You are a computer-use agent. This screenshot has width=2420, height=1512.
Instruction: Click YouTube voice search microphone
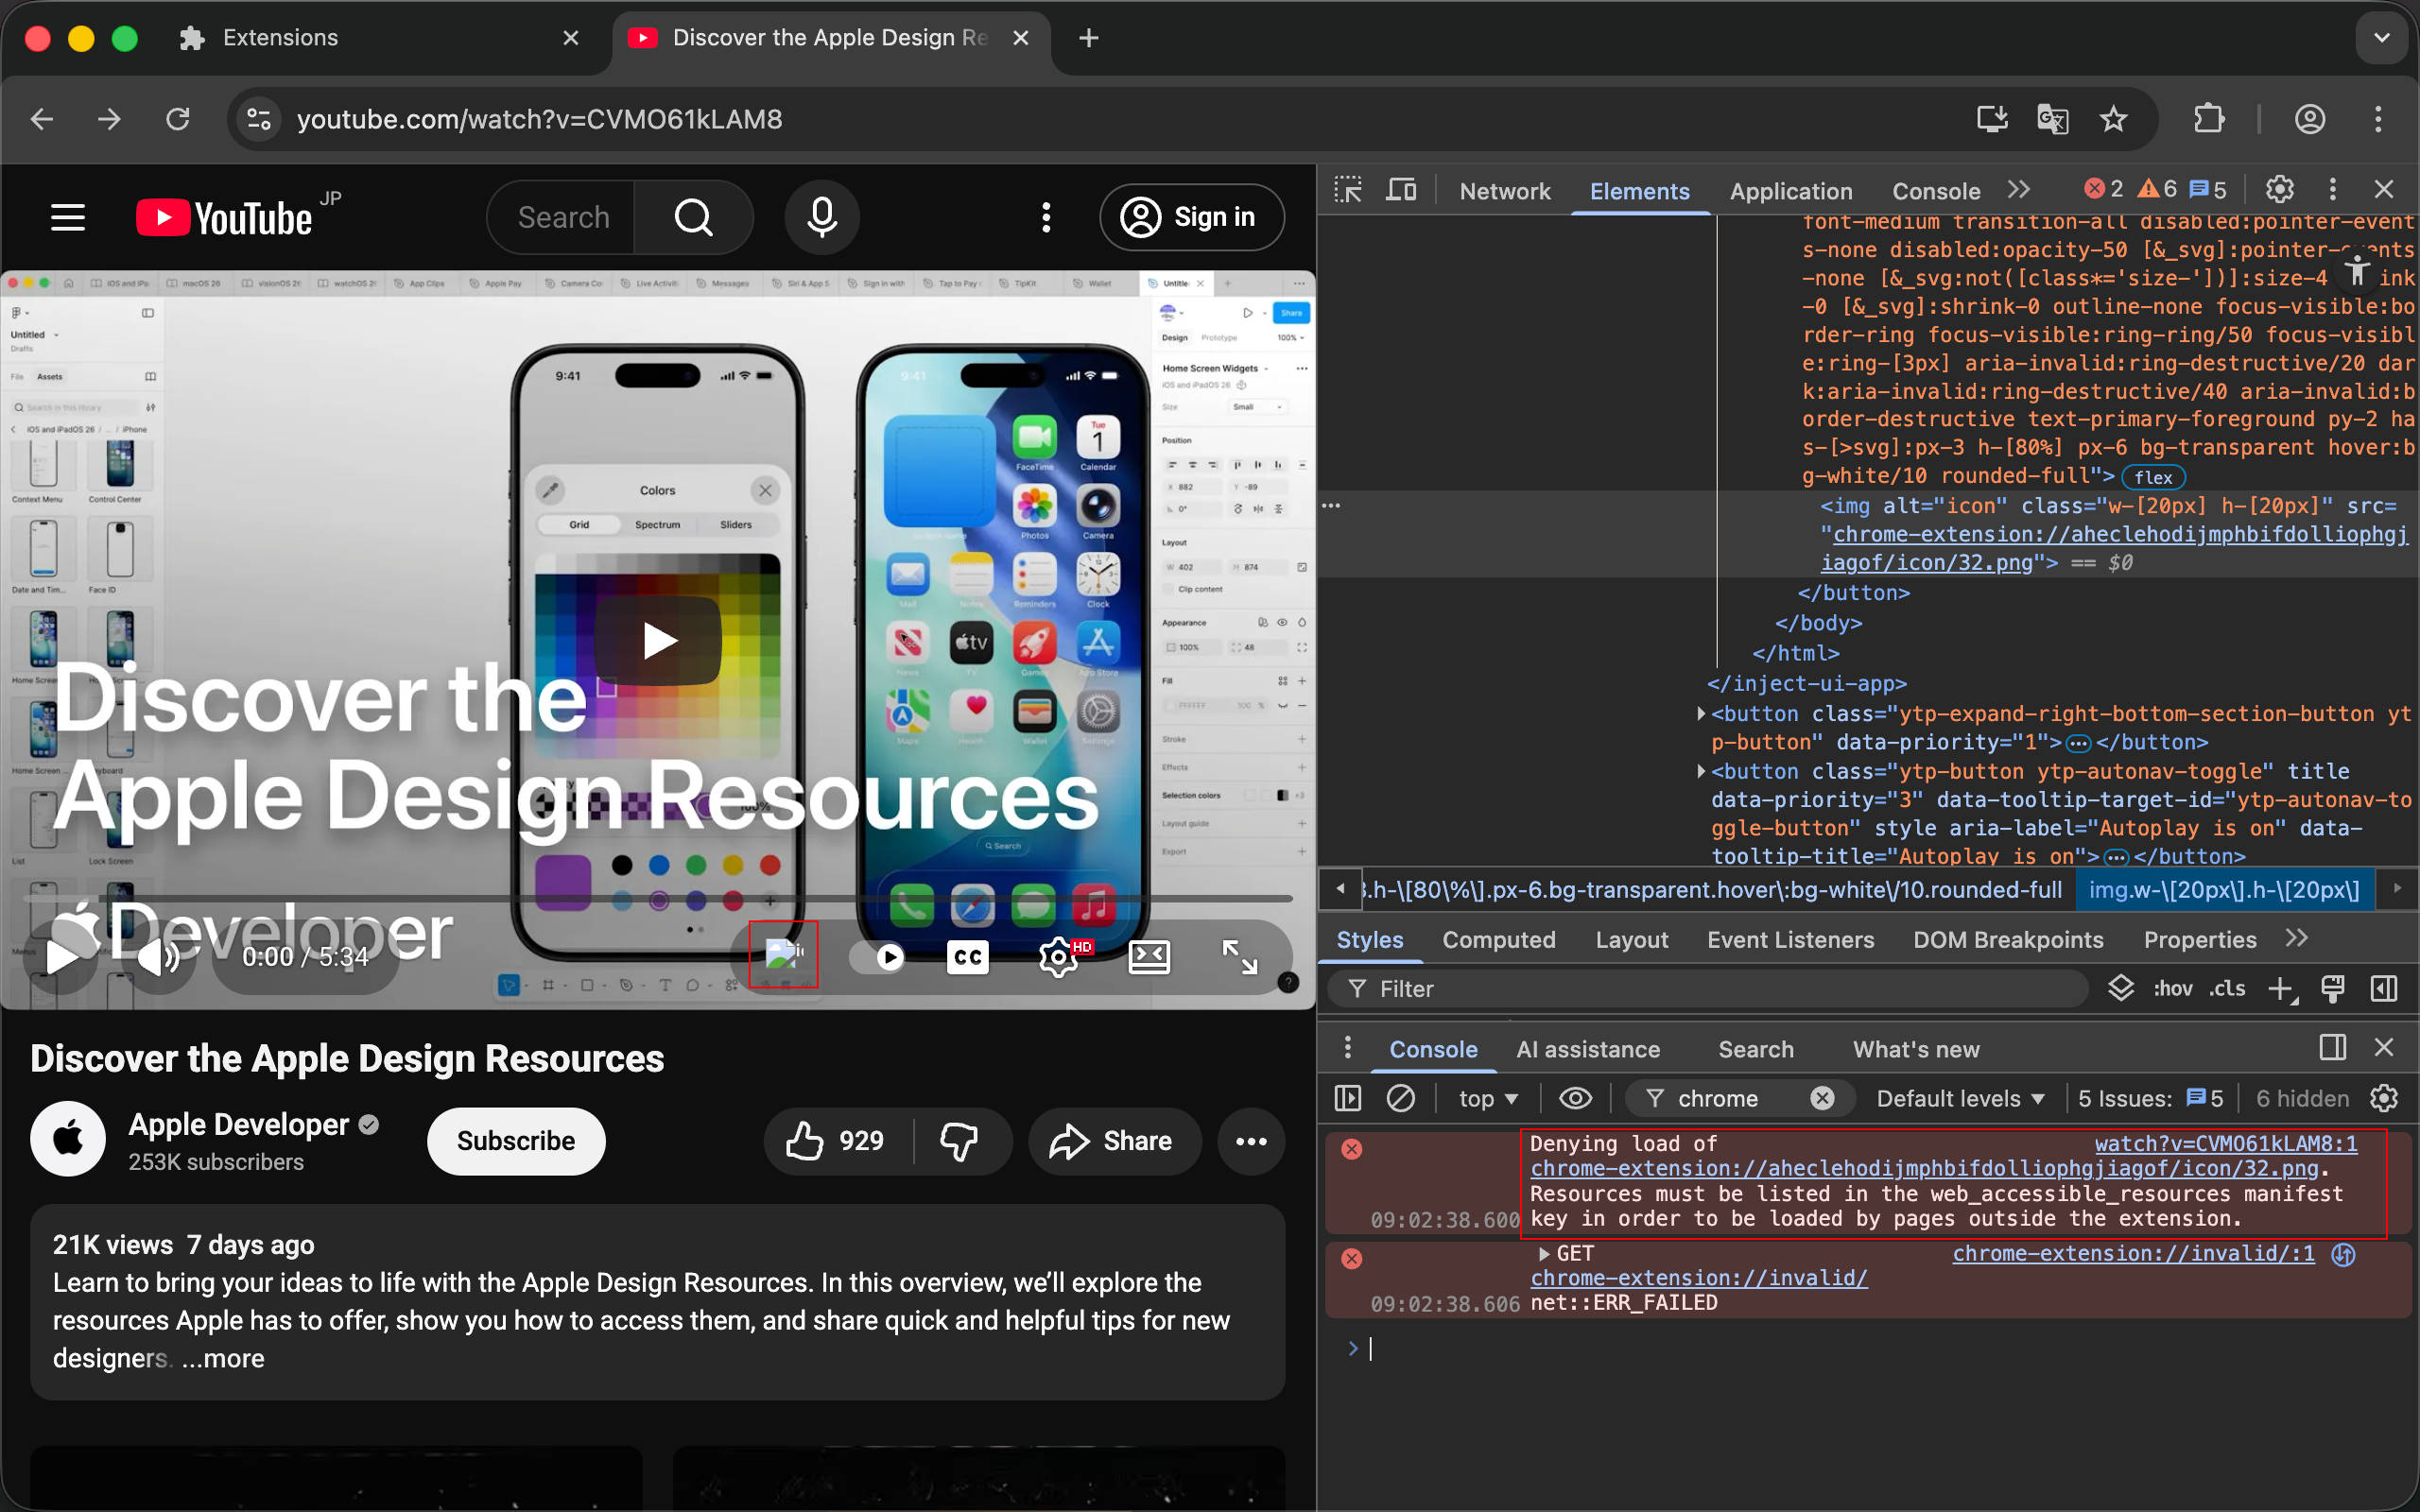(821, 217)
